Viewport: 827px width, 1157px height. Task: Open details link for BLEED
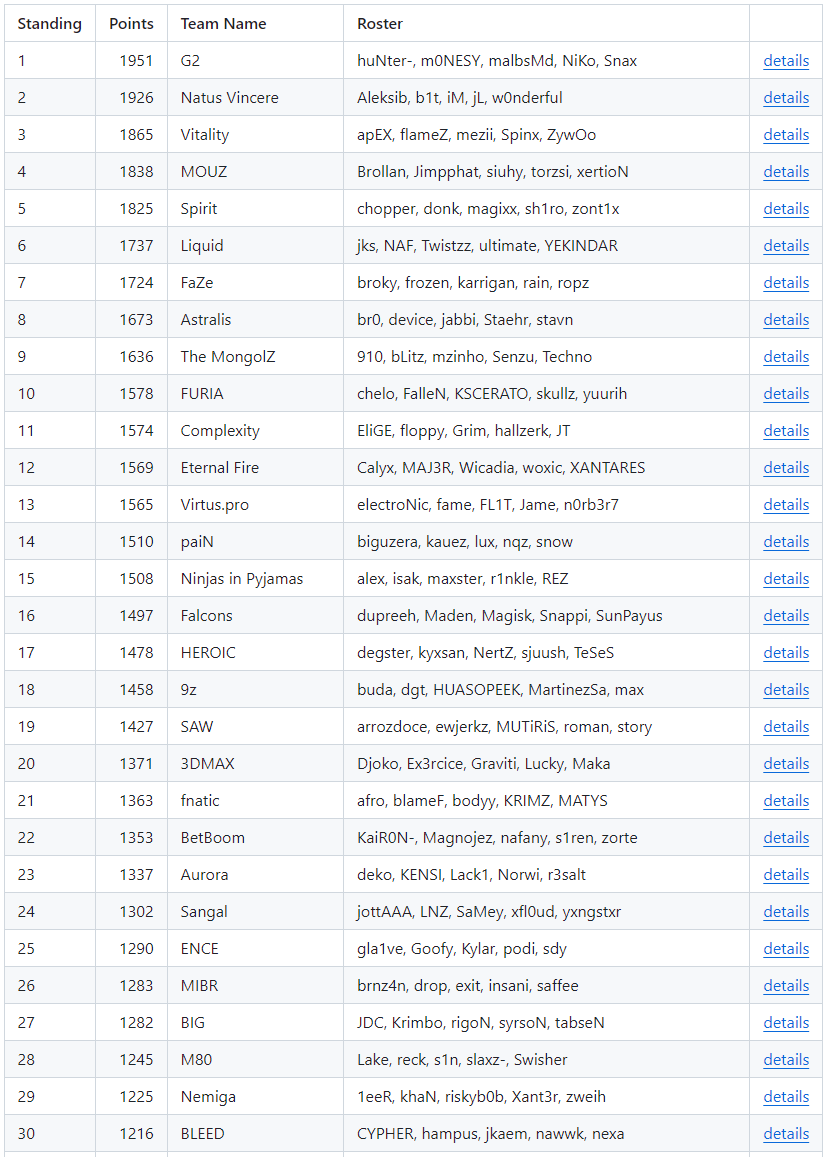coord(786,1134)
